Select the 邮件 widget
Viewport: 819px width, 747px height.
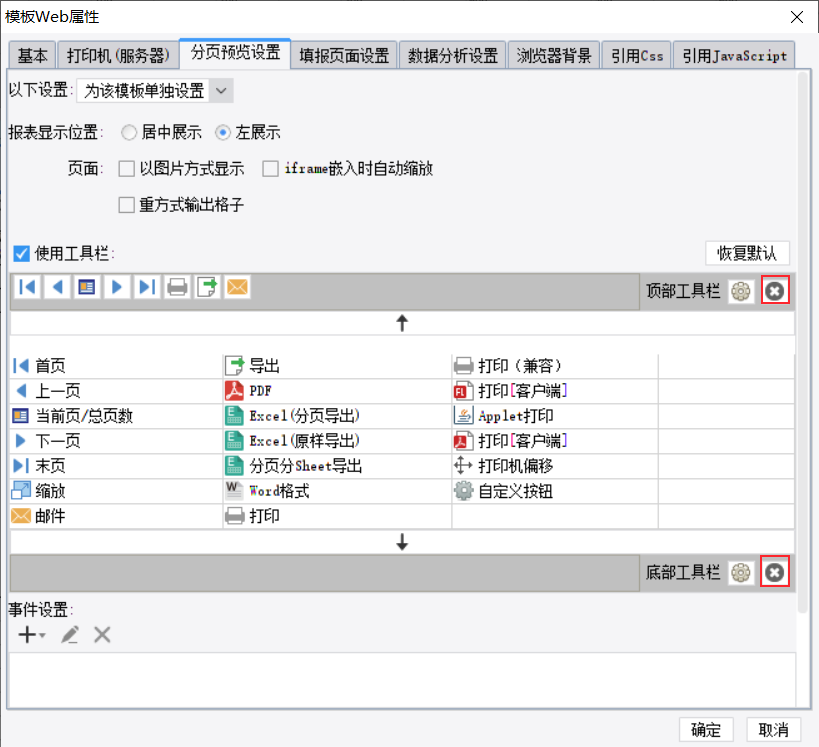tap(116, 516)
